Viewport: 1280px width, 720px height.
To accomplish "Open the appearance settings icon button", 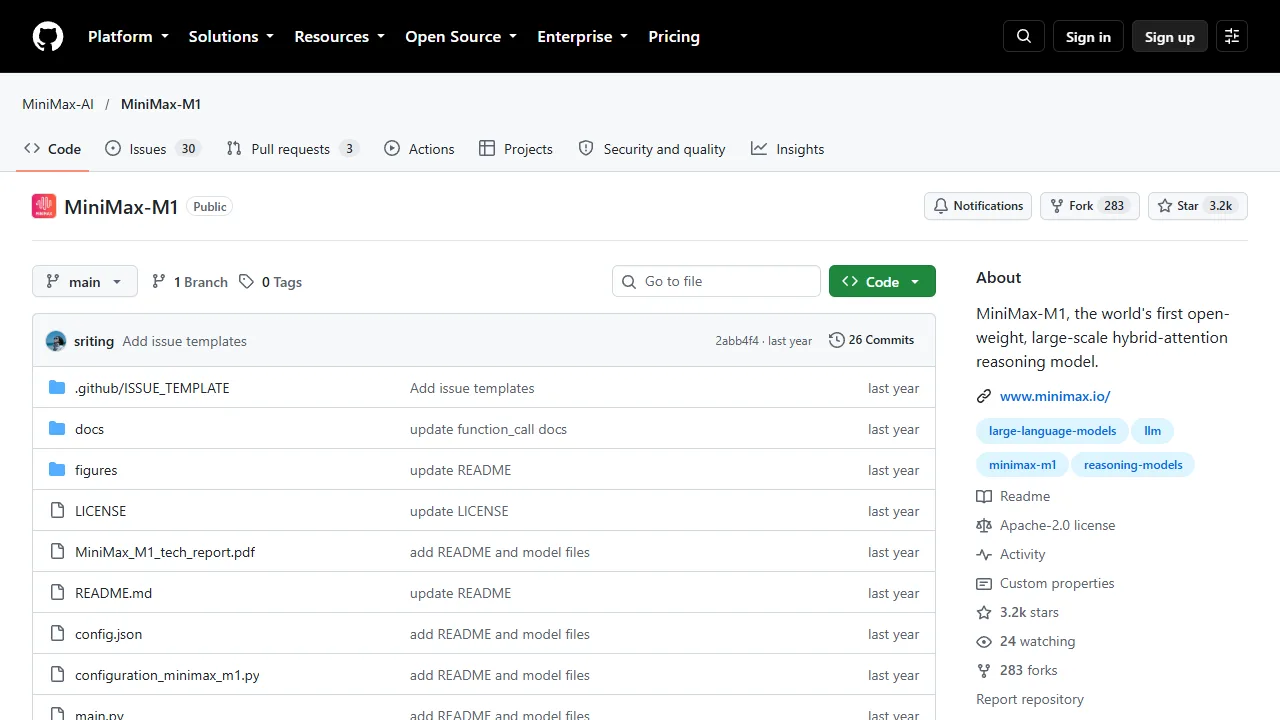I will 1232,37.
